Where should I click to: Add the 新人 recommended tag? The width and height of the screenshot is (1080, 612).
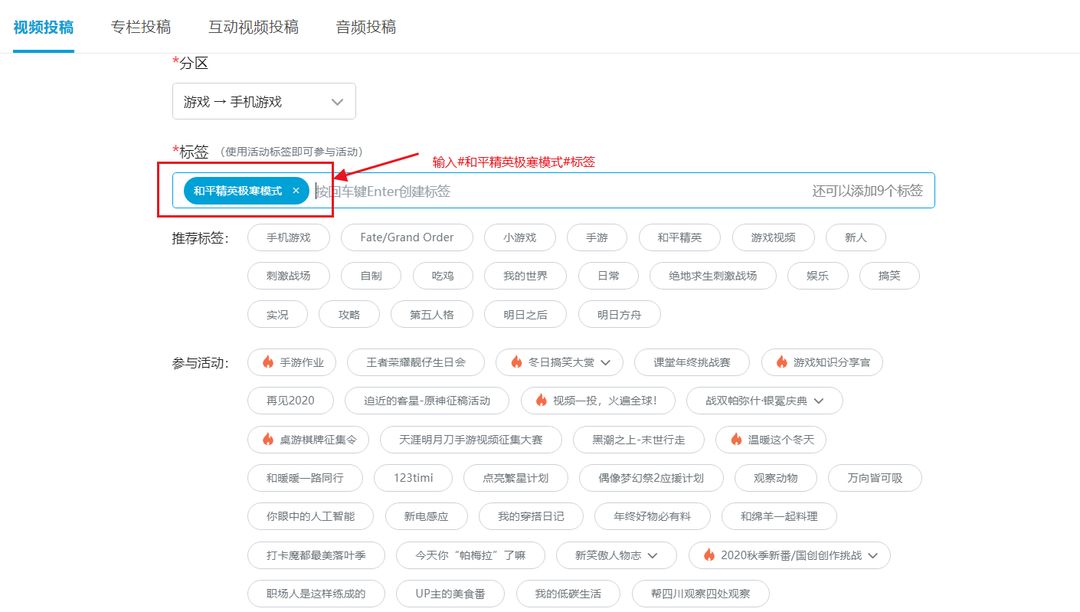pos(856,238)
